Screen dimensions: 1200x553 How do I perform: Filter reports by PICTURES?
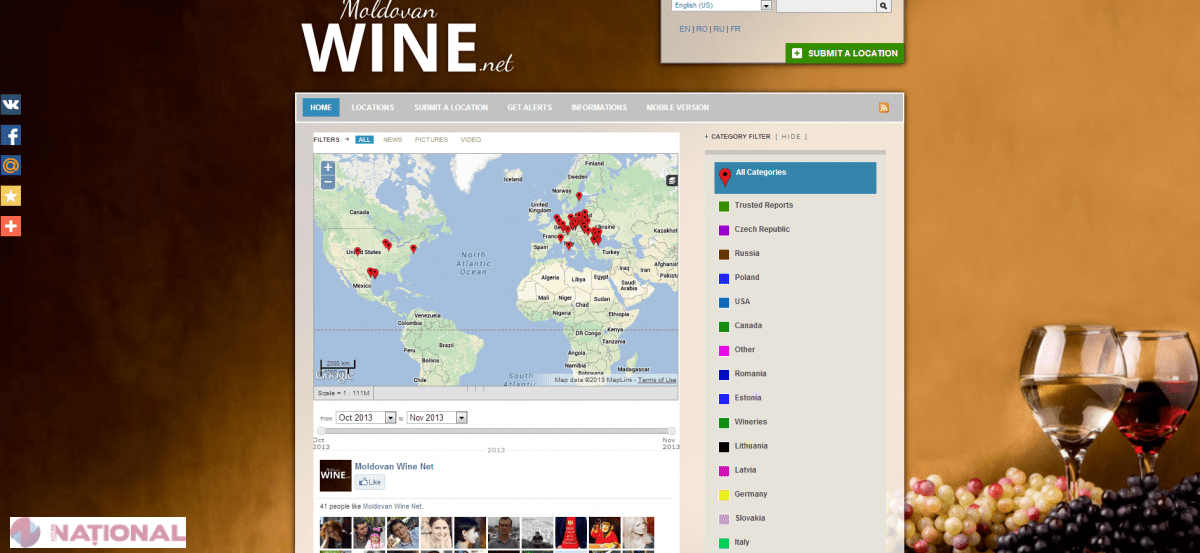click(x=432, y=140)
